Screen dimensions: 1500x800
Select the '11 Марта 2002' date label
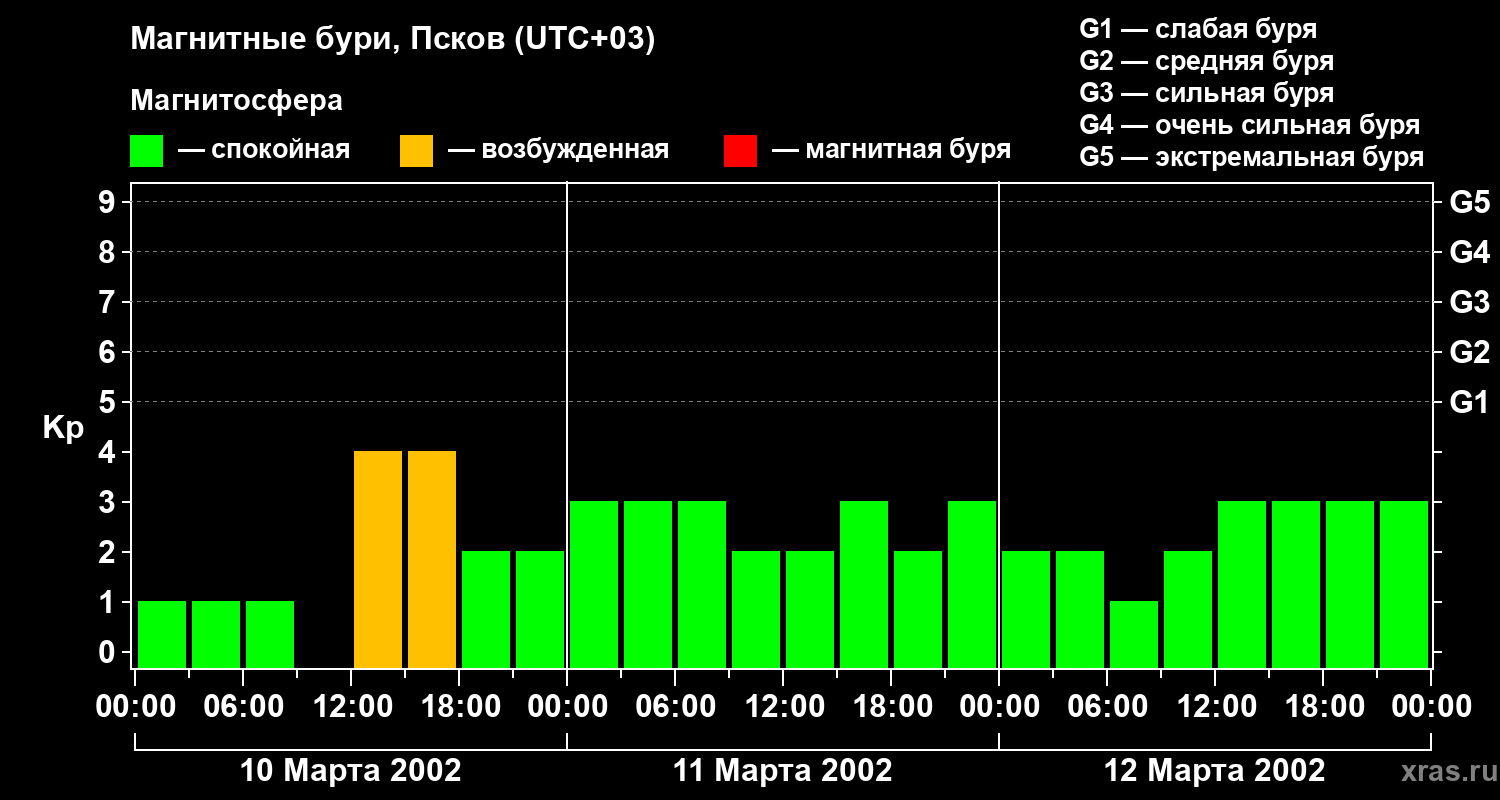(x=782, y=771)
